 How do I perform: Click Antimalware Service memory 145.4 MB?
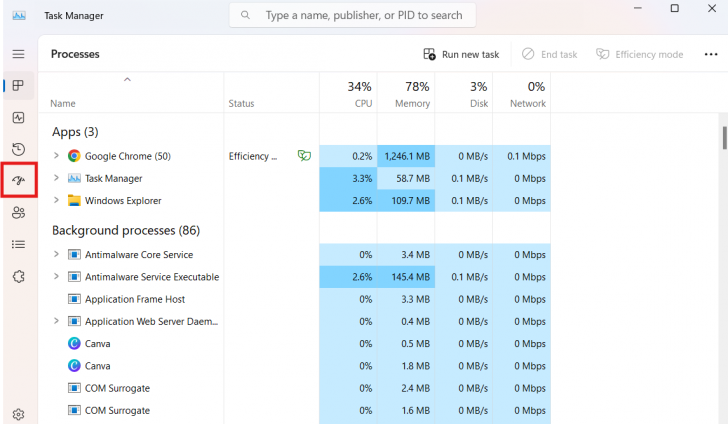pos(410,277)
